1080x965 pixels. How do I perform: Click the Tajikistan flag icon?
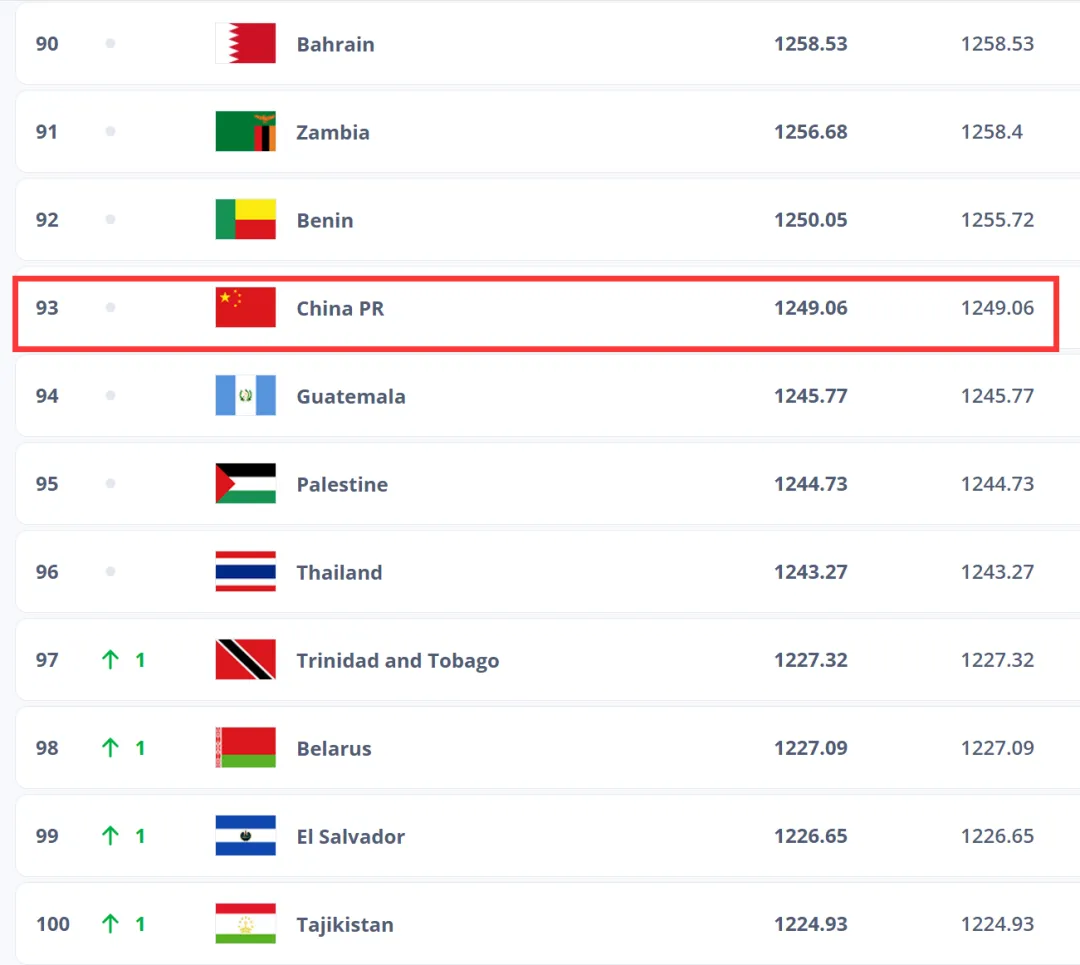(245, 924)
